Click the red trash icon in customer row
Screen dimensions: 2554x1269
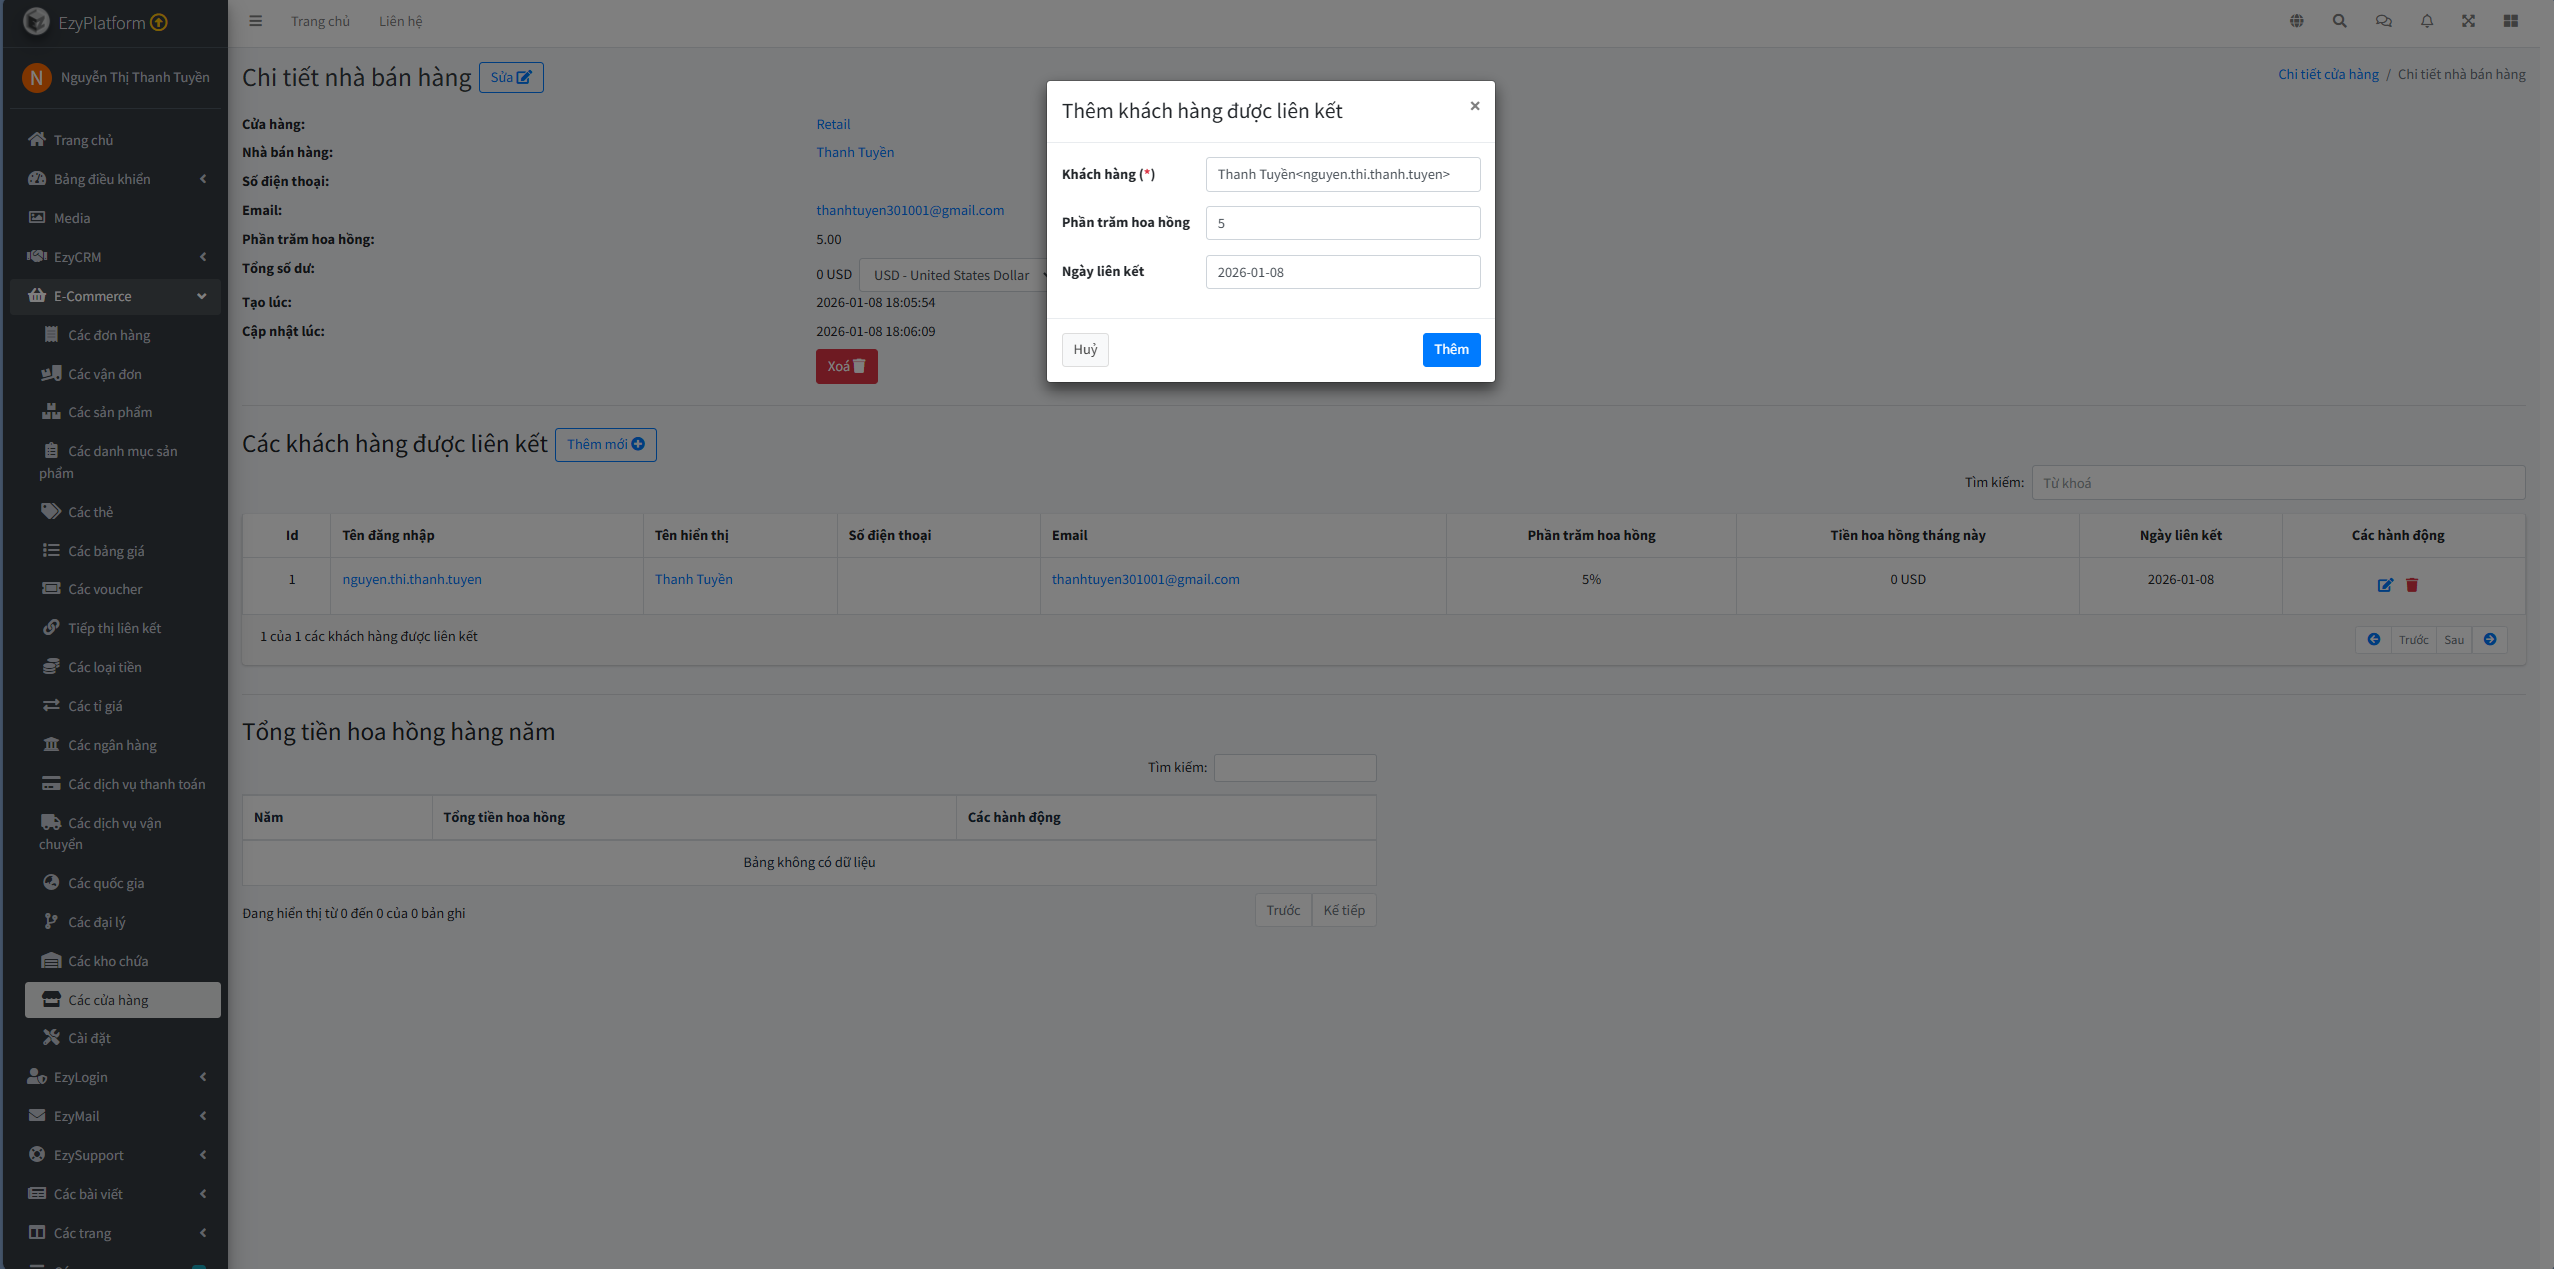[2412, 585]
